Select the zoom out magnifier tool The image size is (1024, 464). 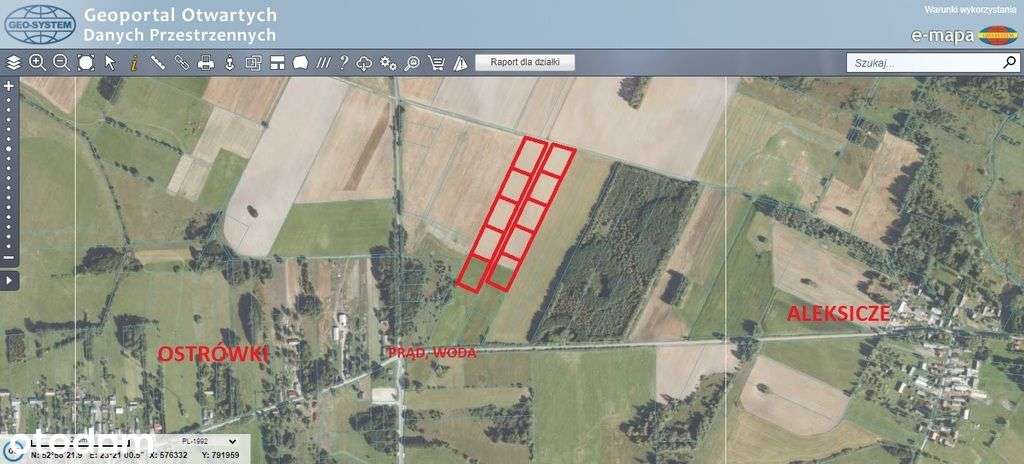(61, 63)
